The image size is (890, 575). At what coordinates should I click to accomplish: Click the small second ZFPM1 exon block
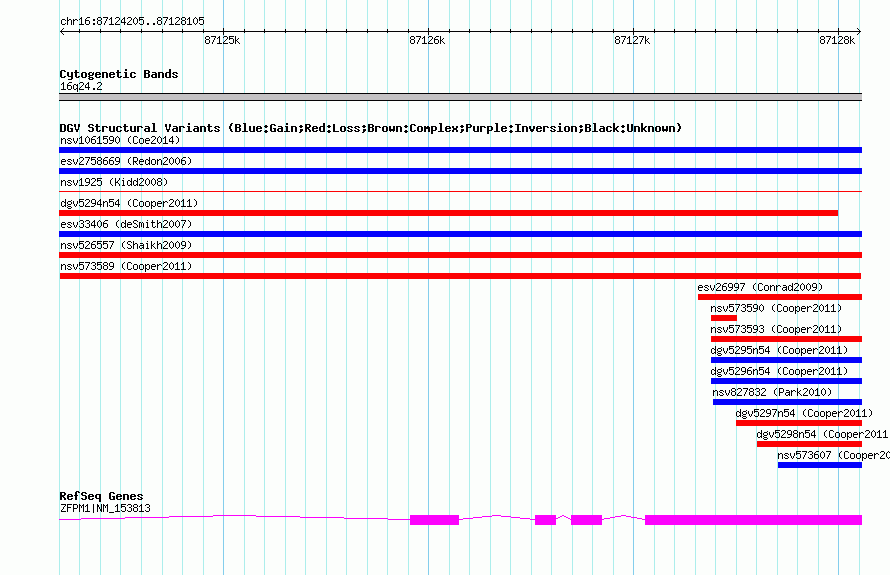point(545,520)
